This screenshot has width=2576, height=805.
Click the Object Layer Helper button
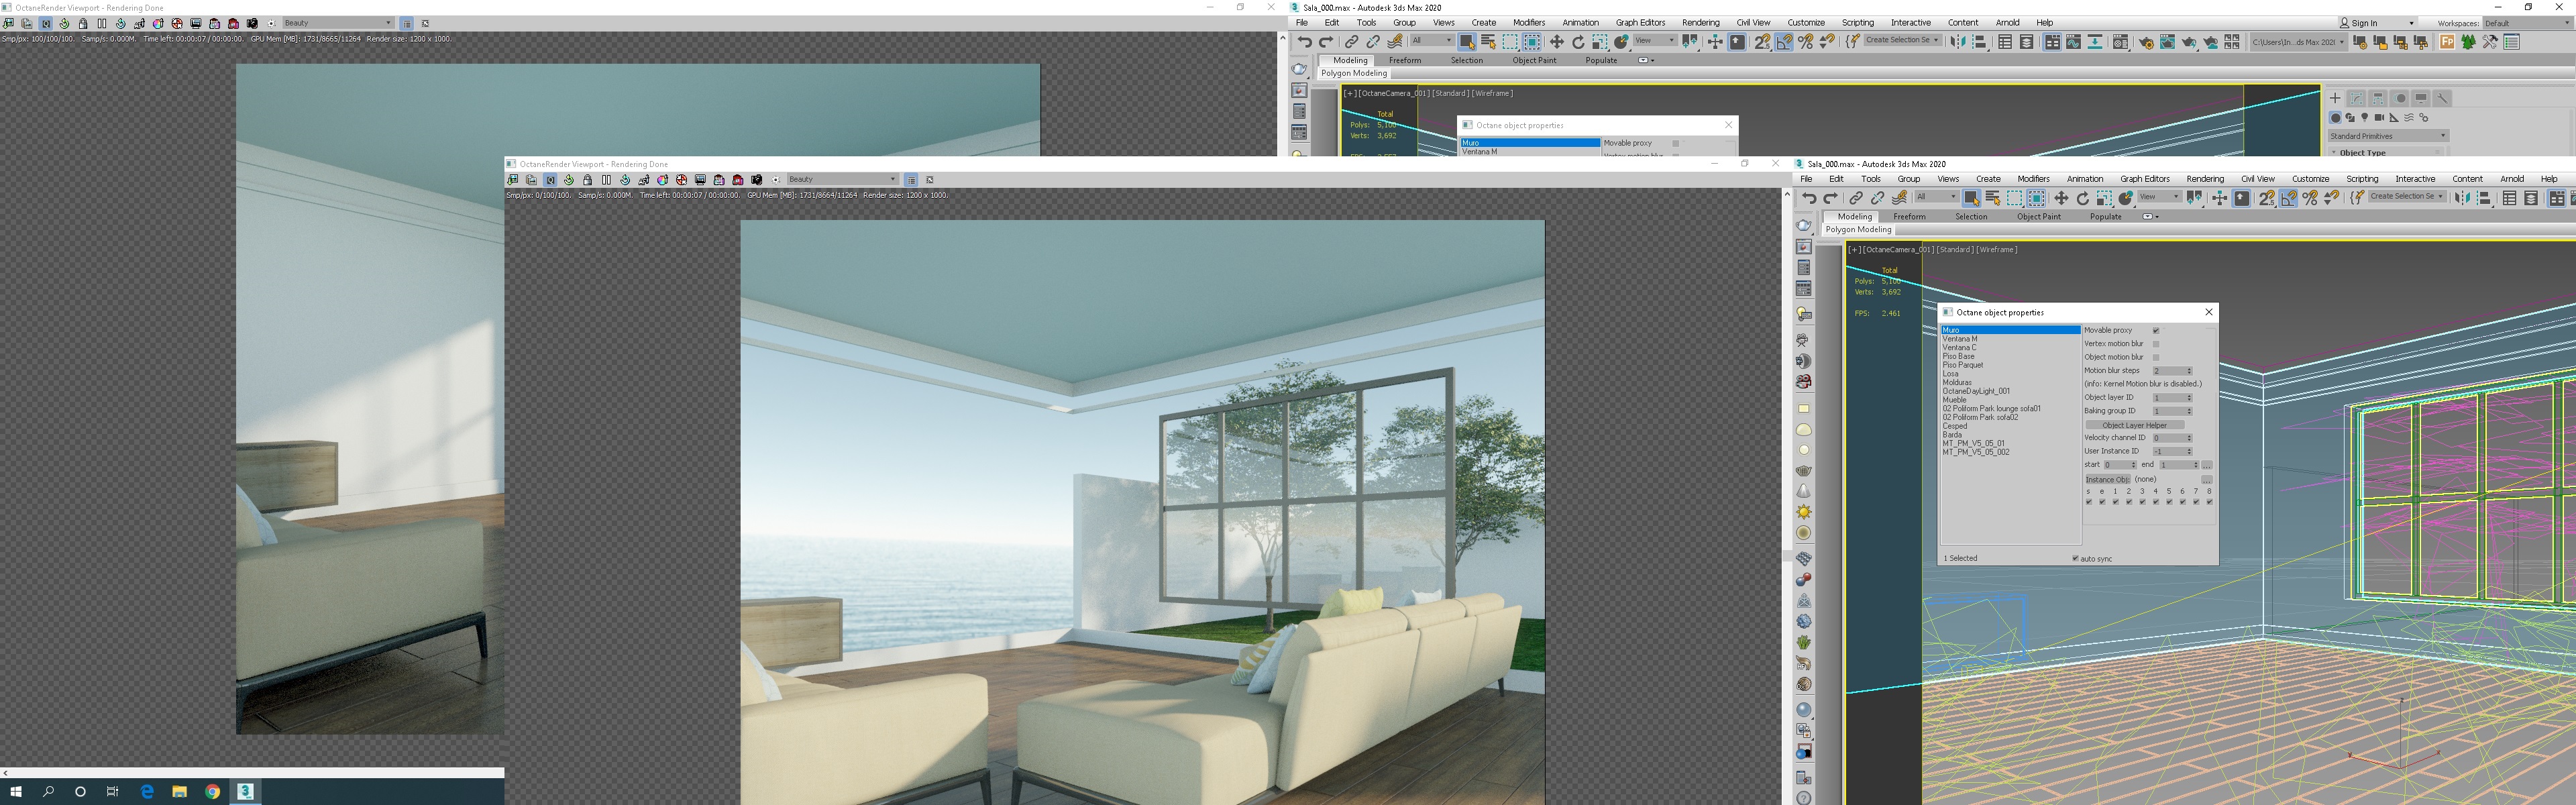click(2134, 425)
